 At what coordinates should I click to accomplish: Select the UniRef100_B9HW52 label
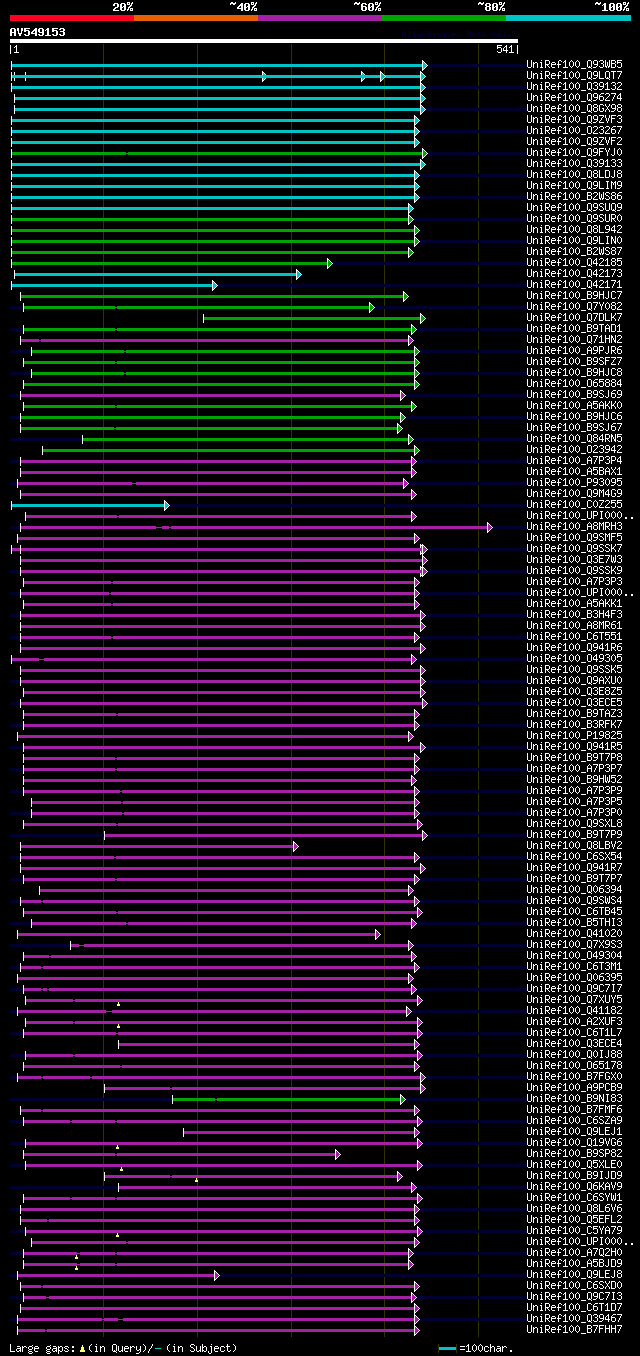[574, 780]
